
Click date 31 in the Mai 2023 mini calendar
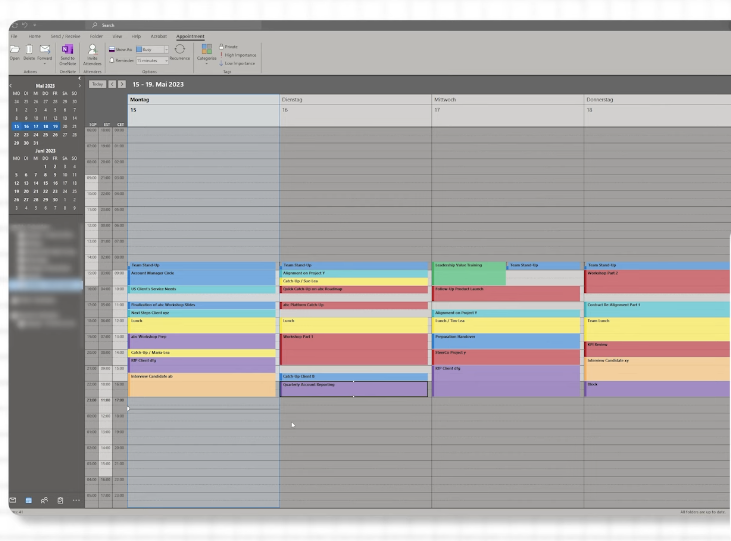click(36, 143)
